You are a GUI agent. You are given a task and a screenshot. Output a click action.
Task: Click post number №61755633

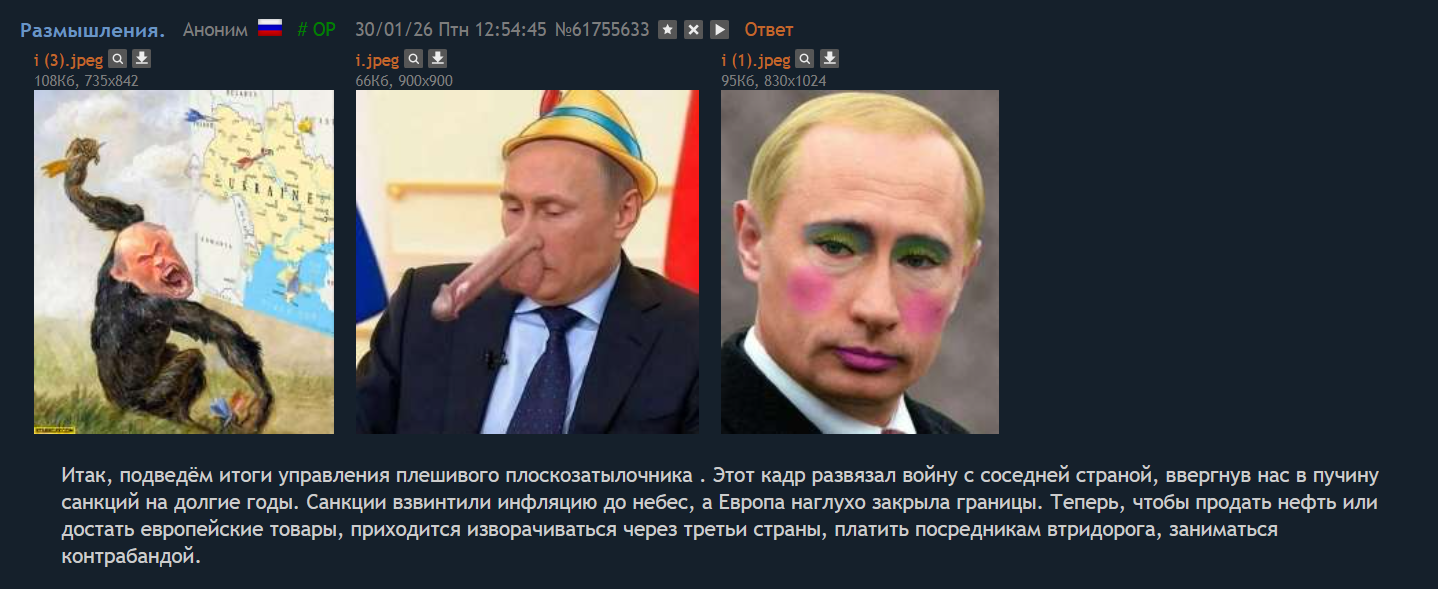601,30
